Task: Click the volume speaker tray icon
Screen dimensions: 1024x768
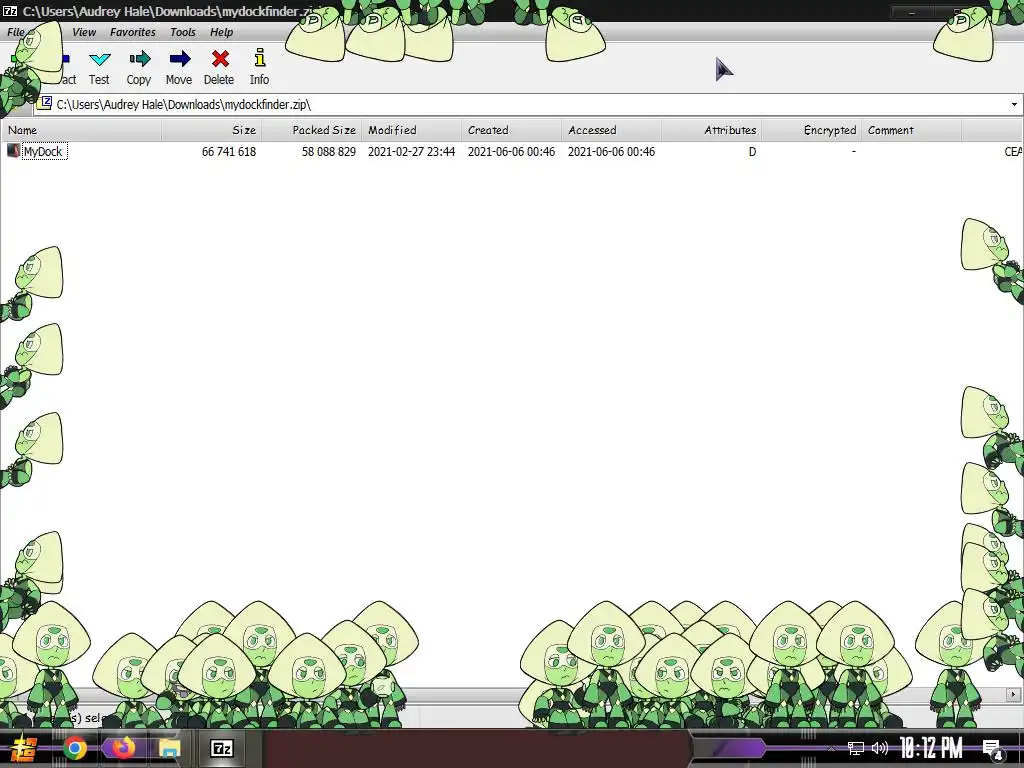Action: (880, 748)
